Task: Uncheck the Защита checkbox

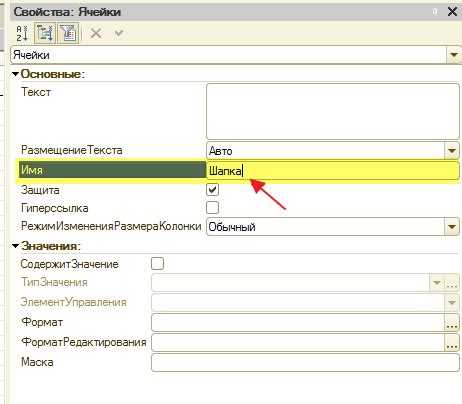Action: [x=212, y=190]
